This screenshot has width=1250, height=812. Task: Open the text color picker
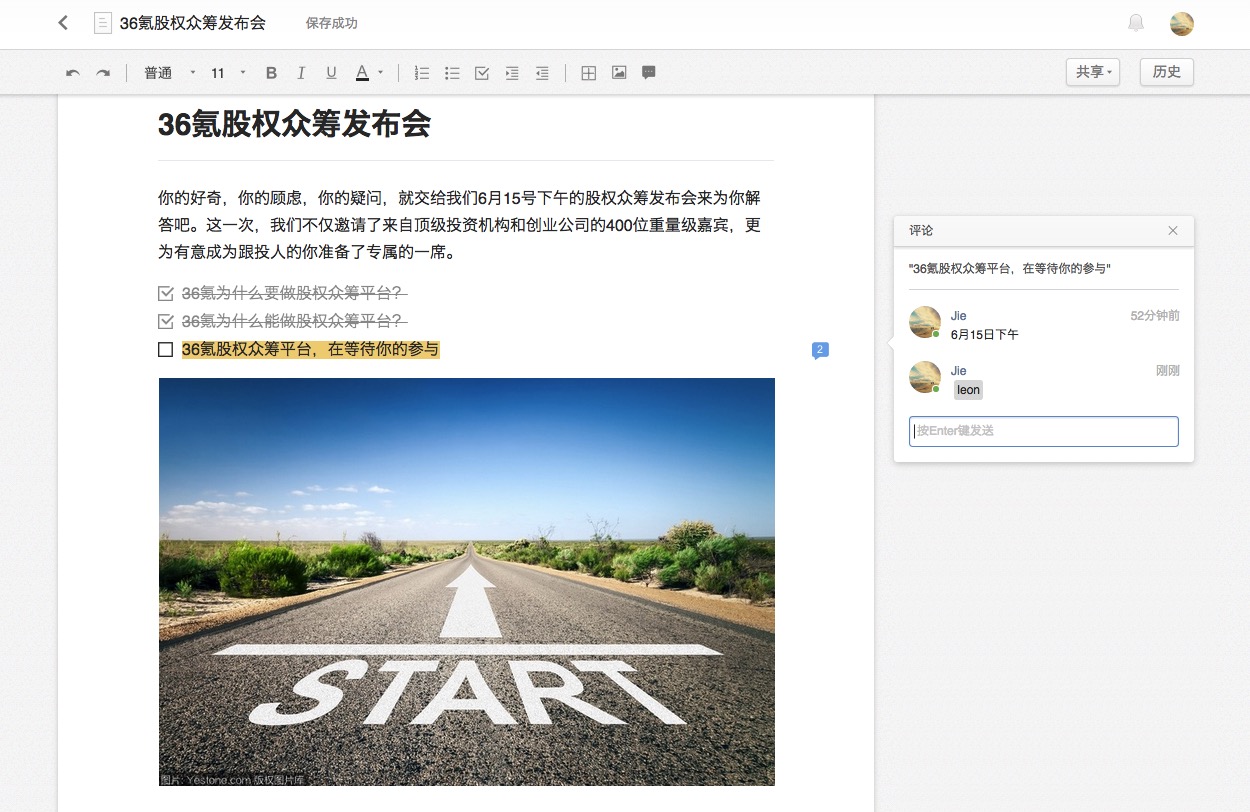(x=368, y=73)
